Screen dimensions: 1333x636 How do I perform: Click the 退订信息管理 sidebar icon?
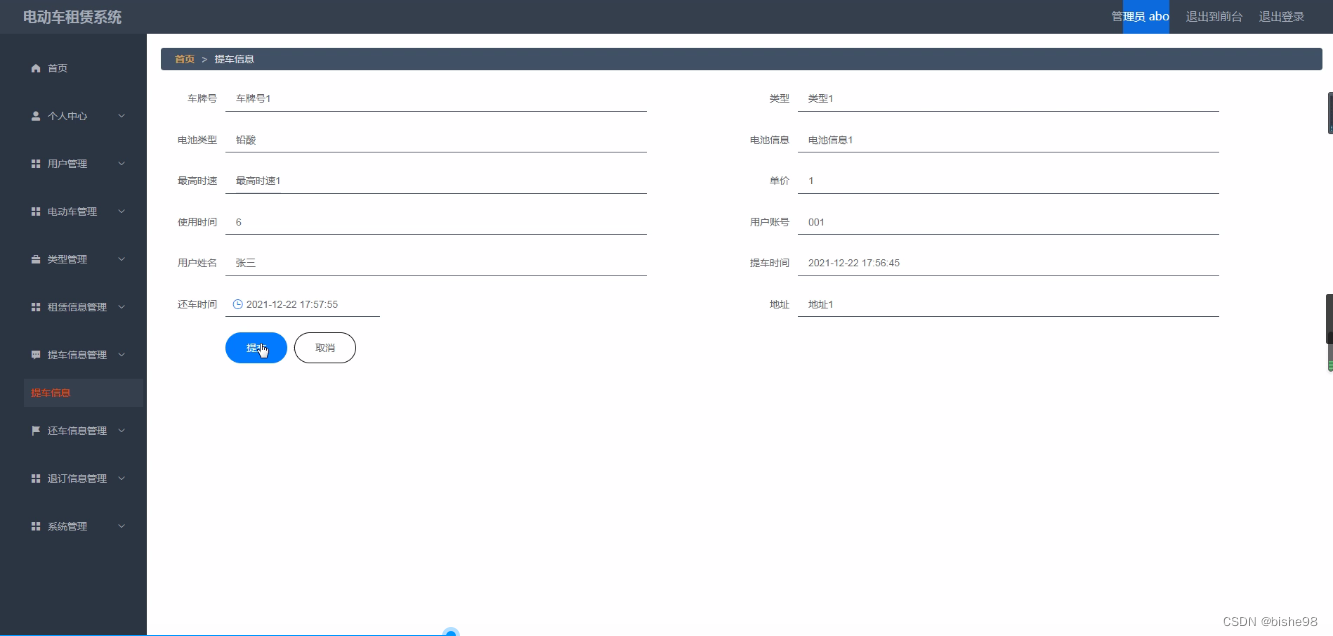point(37,478)
